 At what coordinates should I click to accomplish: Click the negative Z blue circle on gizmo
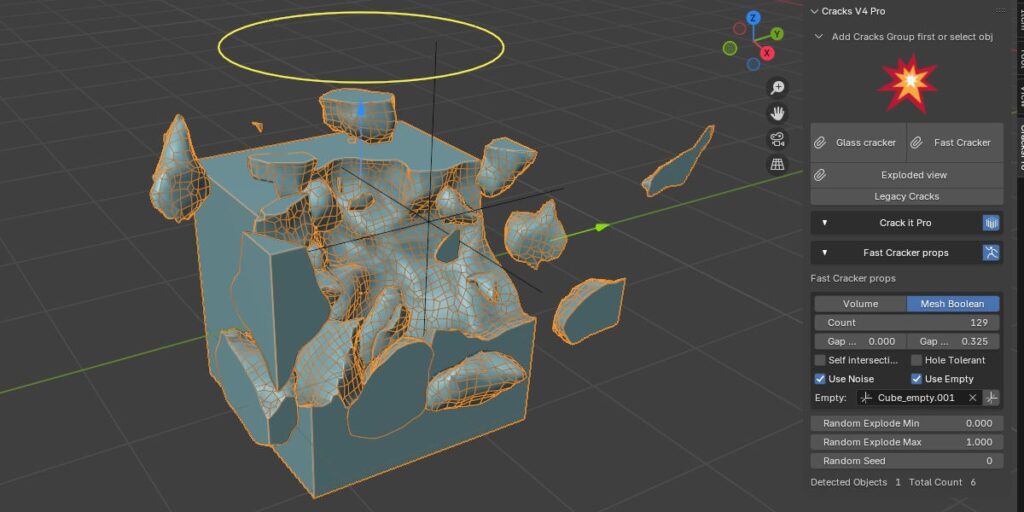pos(754,64)
